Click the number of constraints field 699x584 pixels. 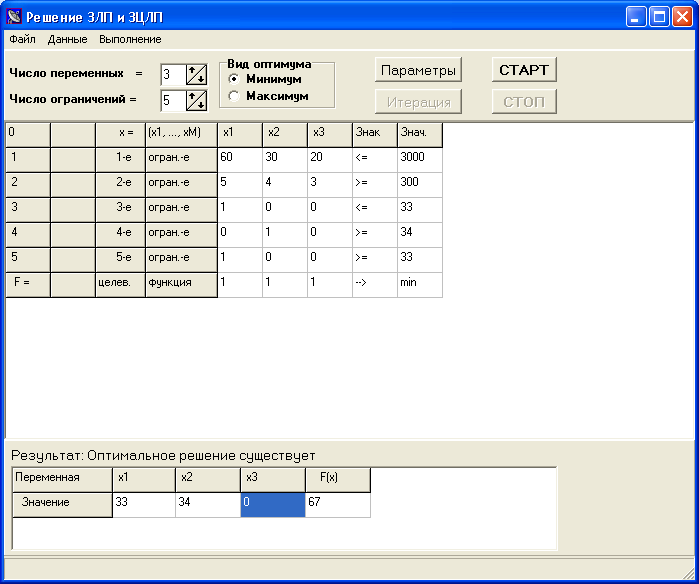point(173,100)
